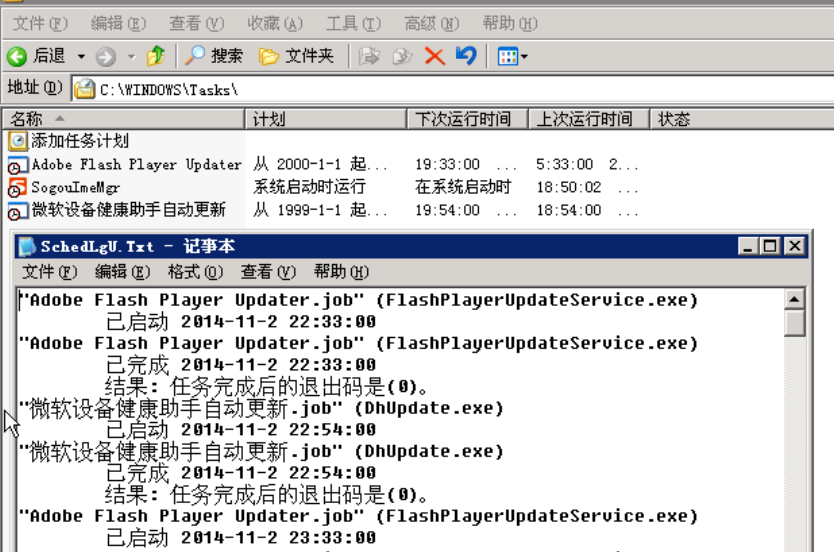Sort by 上次运行时间 column header
834x552 pixels.
click(589, 119)
